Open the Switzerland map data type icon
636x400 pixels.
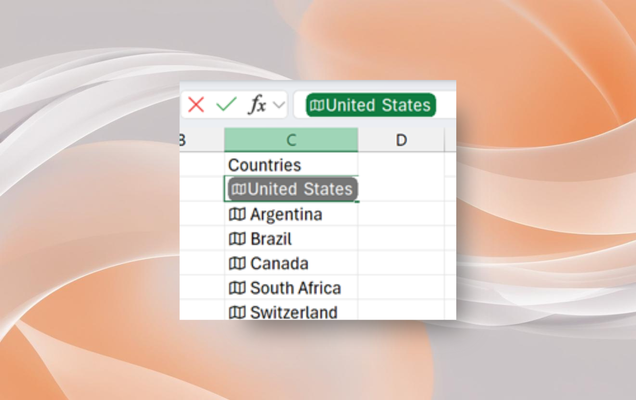(237, 312)
